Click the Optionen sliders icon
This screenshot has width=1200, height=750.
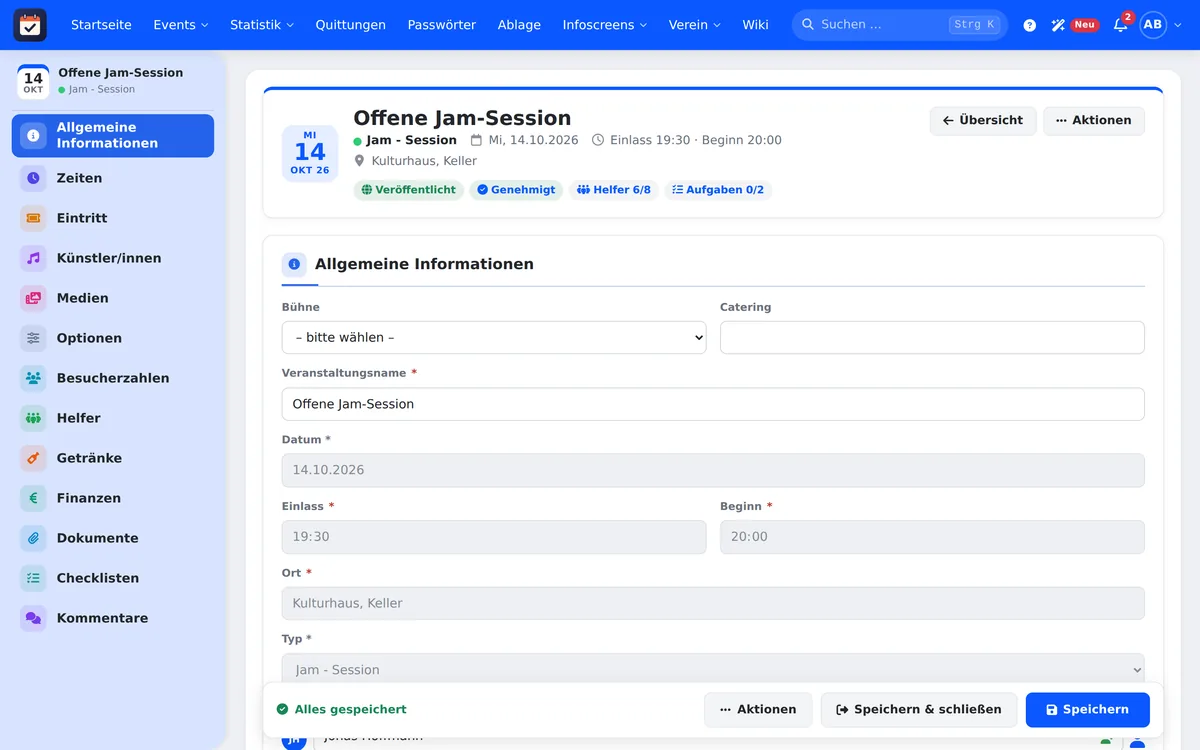pos(34,338)
